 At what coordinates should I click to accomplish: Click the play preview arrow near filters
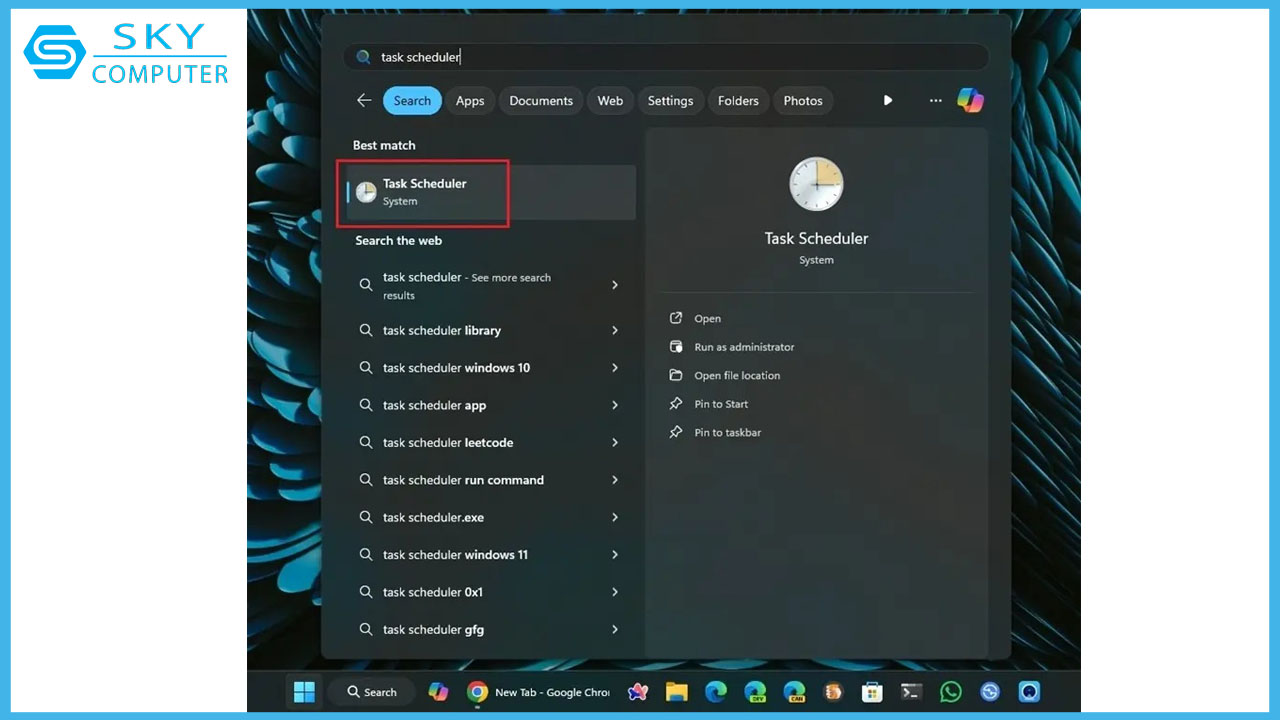pos(888,100)
